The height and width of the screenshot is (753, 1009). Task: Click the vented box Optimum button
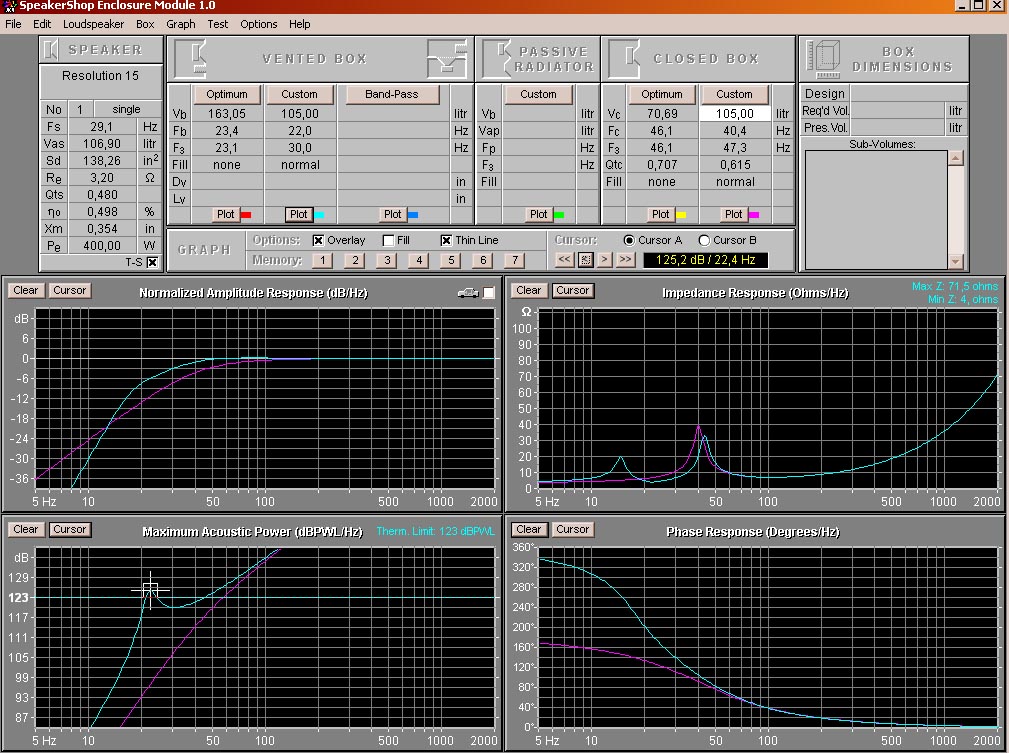coord(226,94)
